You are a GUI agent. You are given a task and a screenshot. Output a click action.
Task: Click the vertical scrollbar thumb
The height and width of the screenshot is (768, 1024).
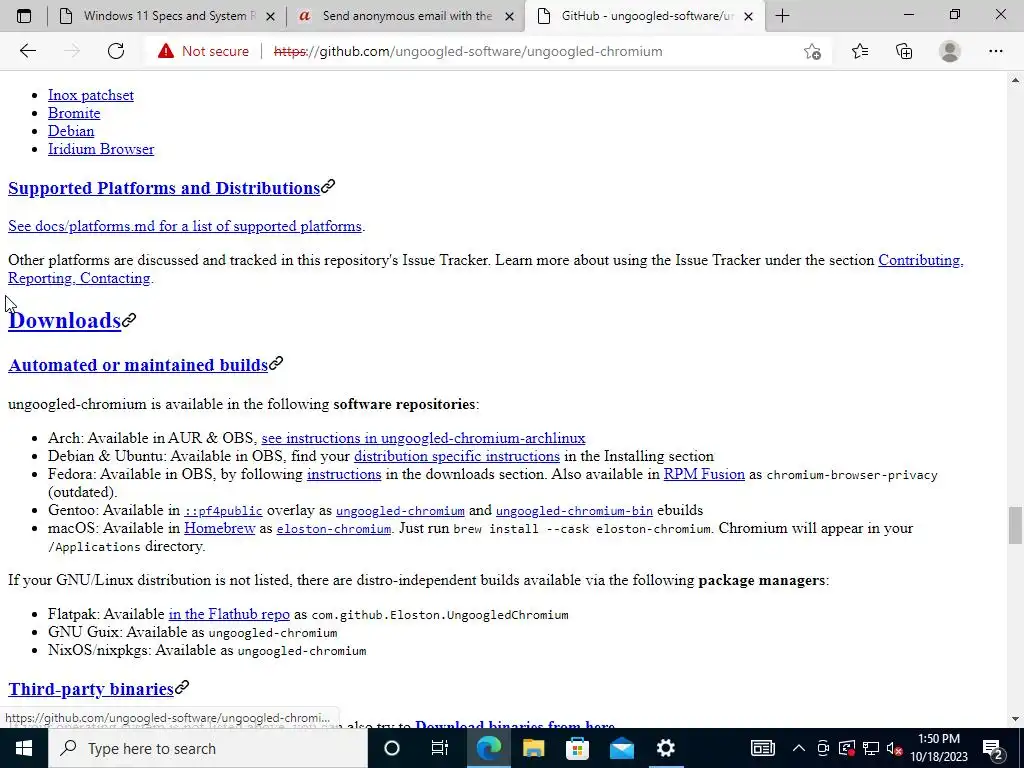pyautogui.click(x=1015, y=524)
